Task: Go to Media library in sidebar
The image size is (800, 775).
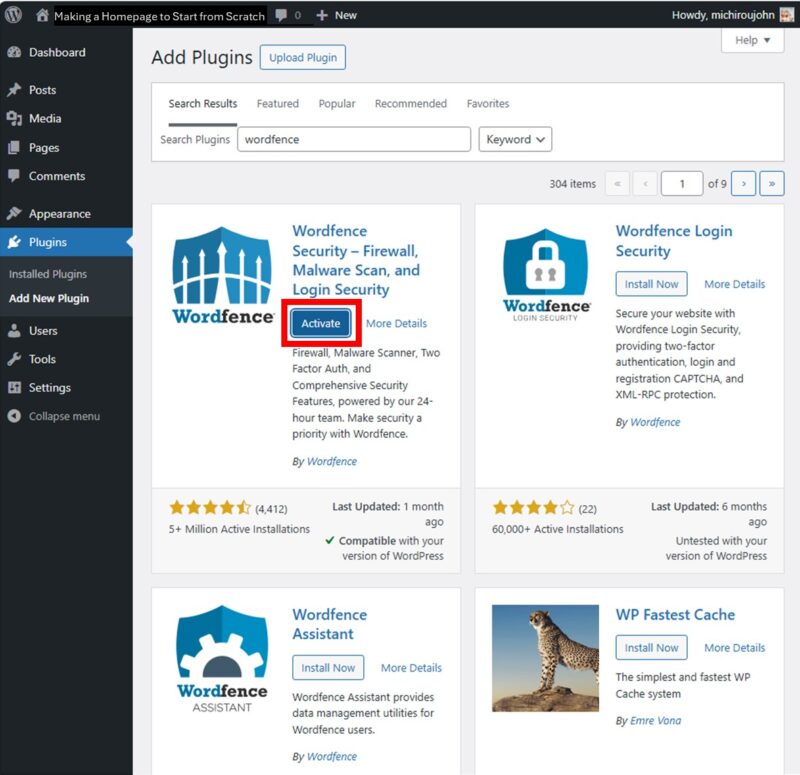Action: (45, 118)
